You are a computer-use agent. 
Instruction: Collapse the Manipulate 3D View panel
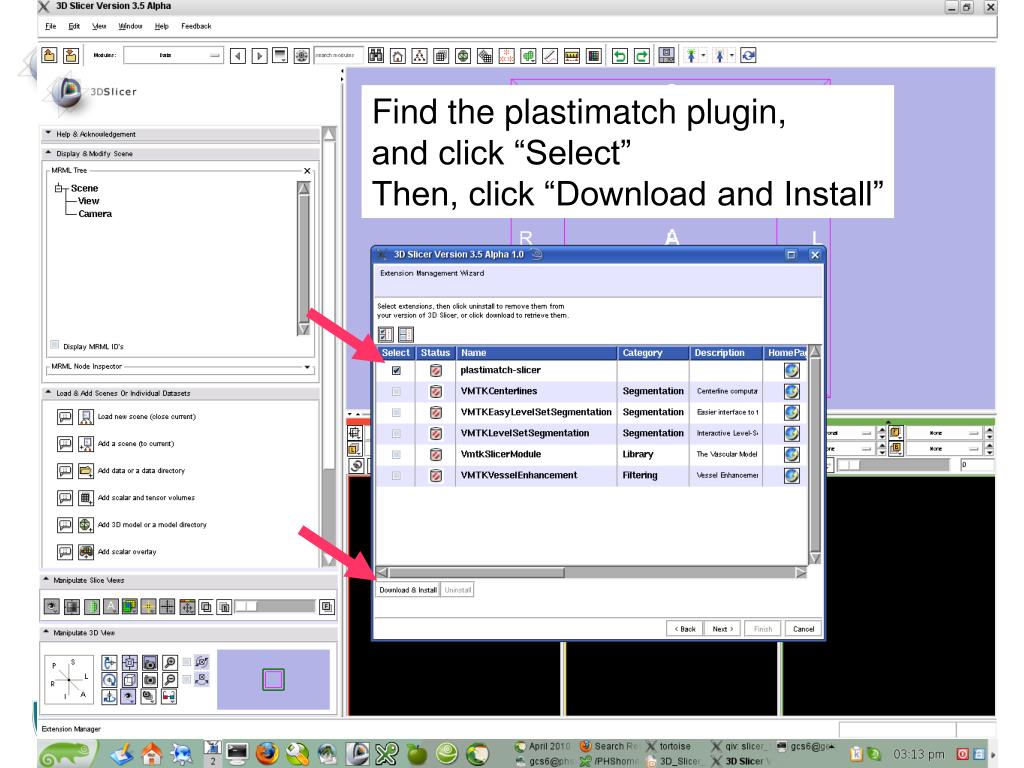46,633
